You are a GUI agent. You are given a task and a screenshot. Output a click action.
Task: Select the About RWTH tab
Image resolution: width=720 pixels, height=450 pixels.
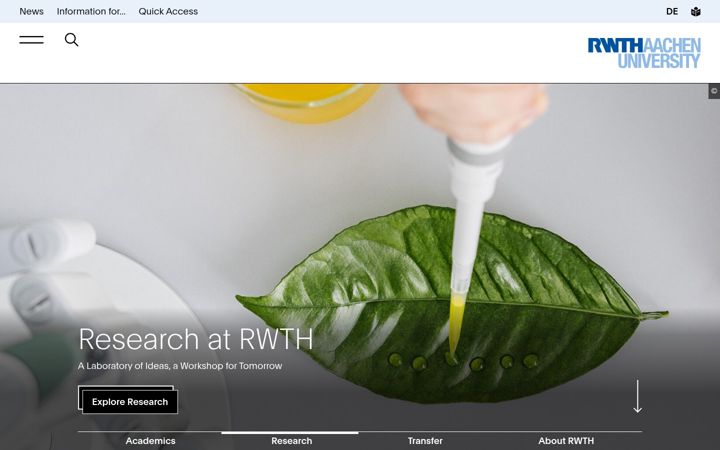[x=566, y=441]
